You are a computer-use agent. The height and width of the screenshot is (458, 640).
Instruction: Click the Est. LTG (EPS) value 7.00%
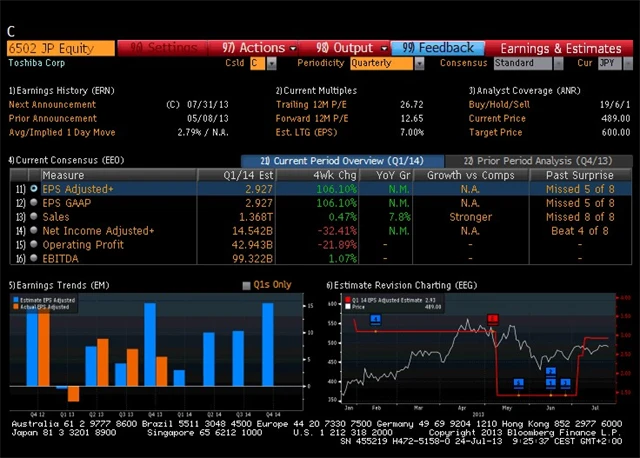412,132
